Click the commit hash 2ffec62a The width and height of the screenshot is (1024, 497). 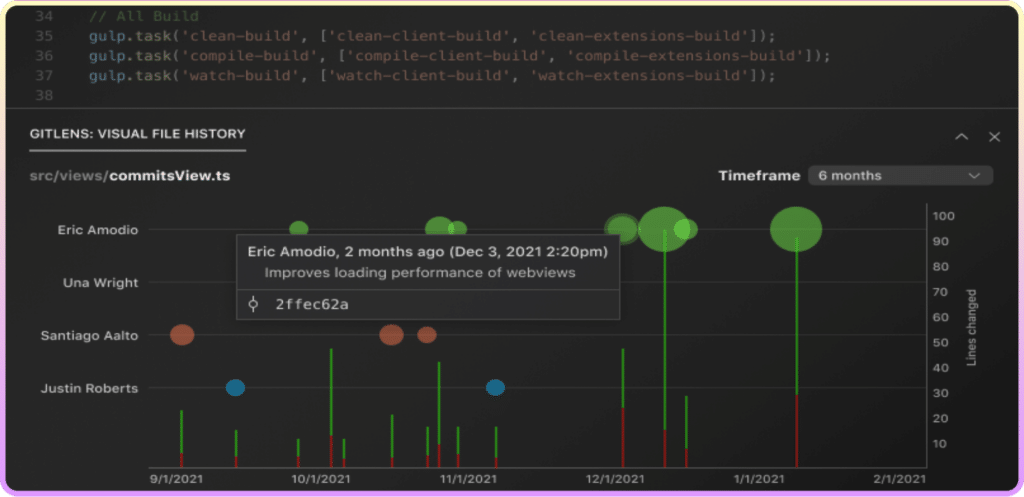click(x=312, y=304)
